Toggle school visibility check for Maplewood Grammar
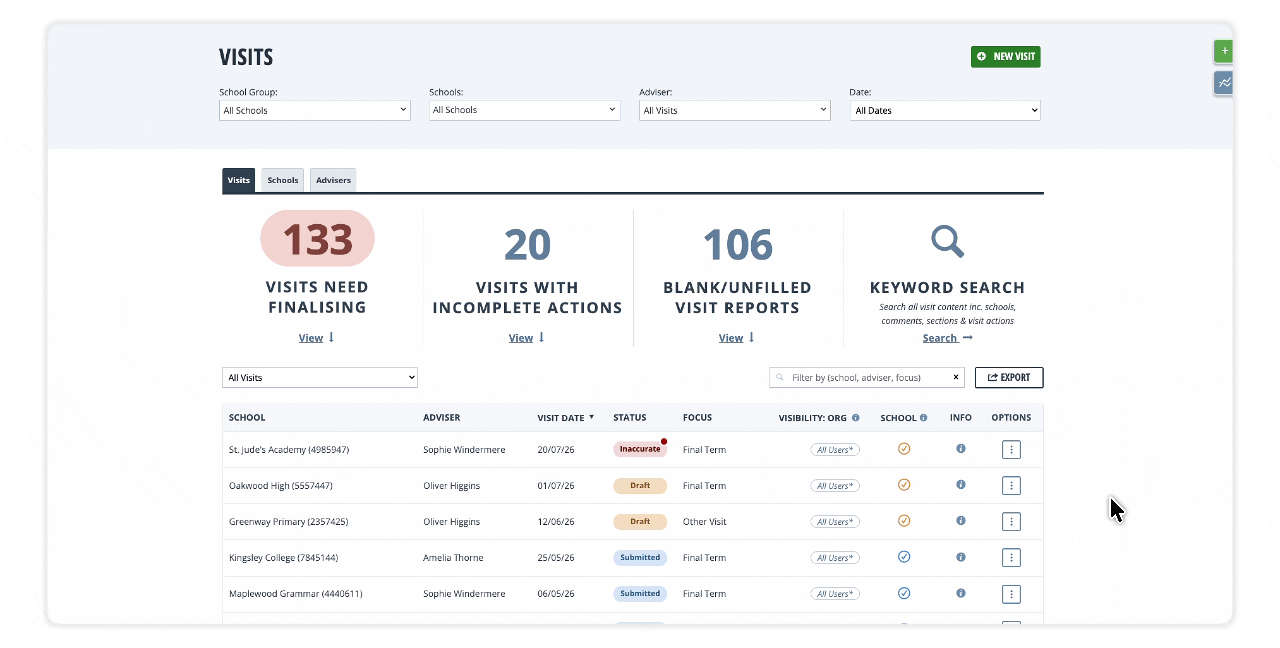Image resolution: width=1280 pixels, height=648 pixels. (x=904, y=593)
